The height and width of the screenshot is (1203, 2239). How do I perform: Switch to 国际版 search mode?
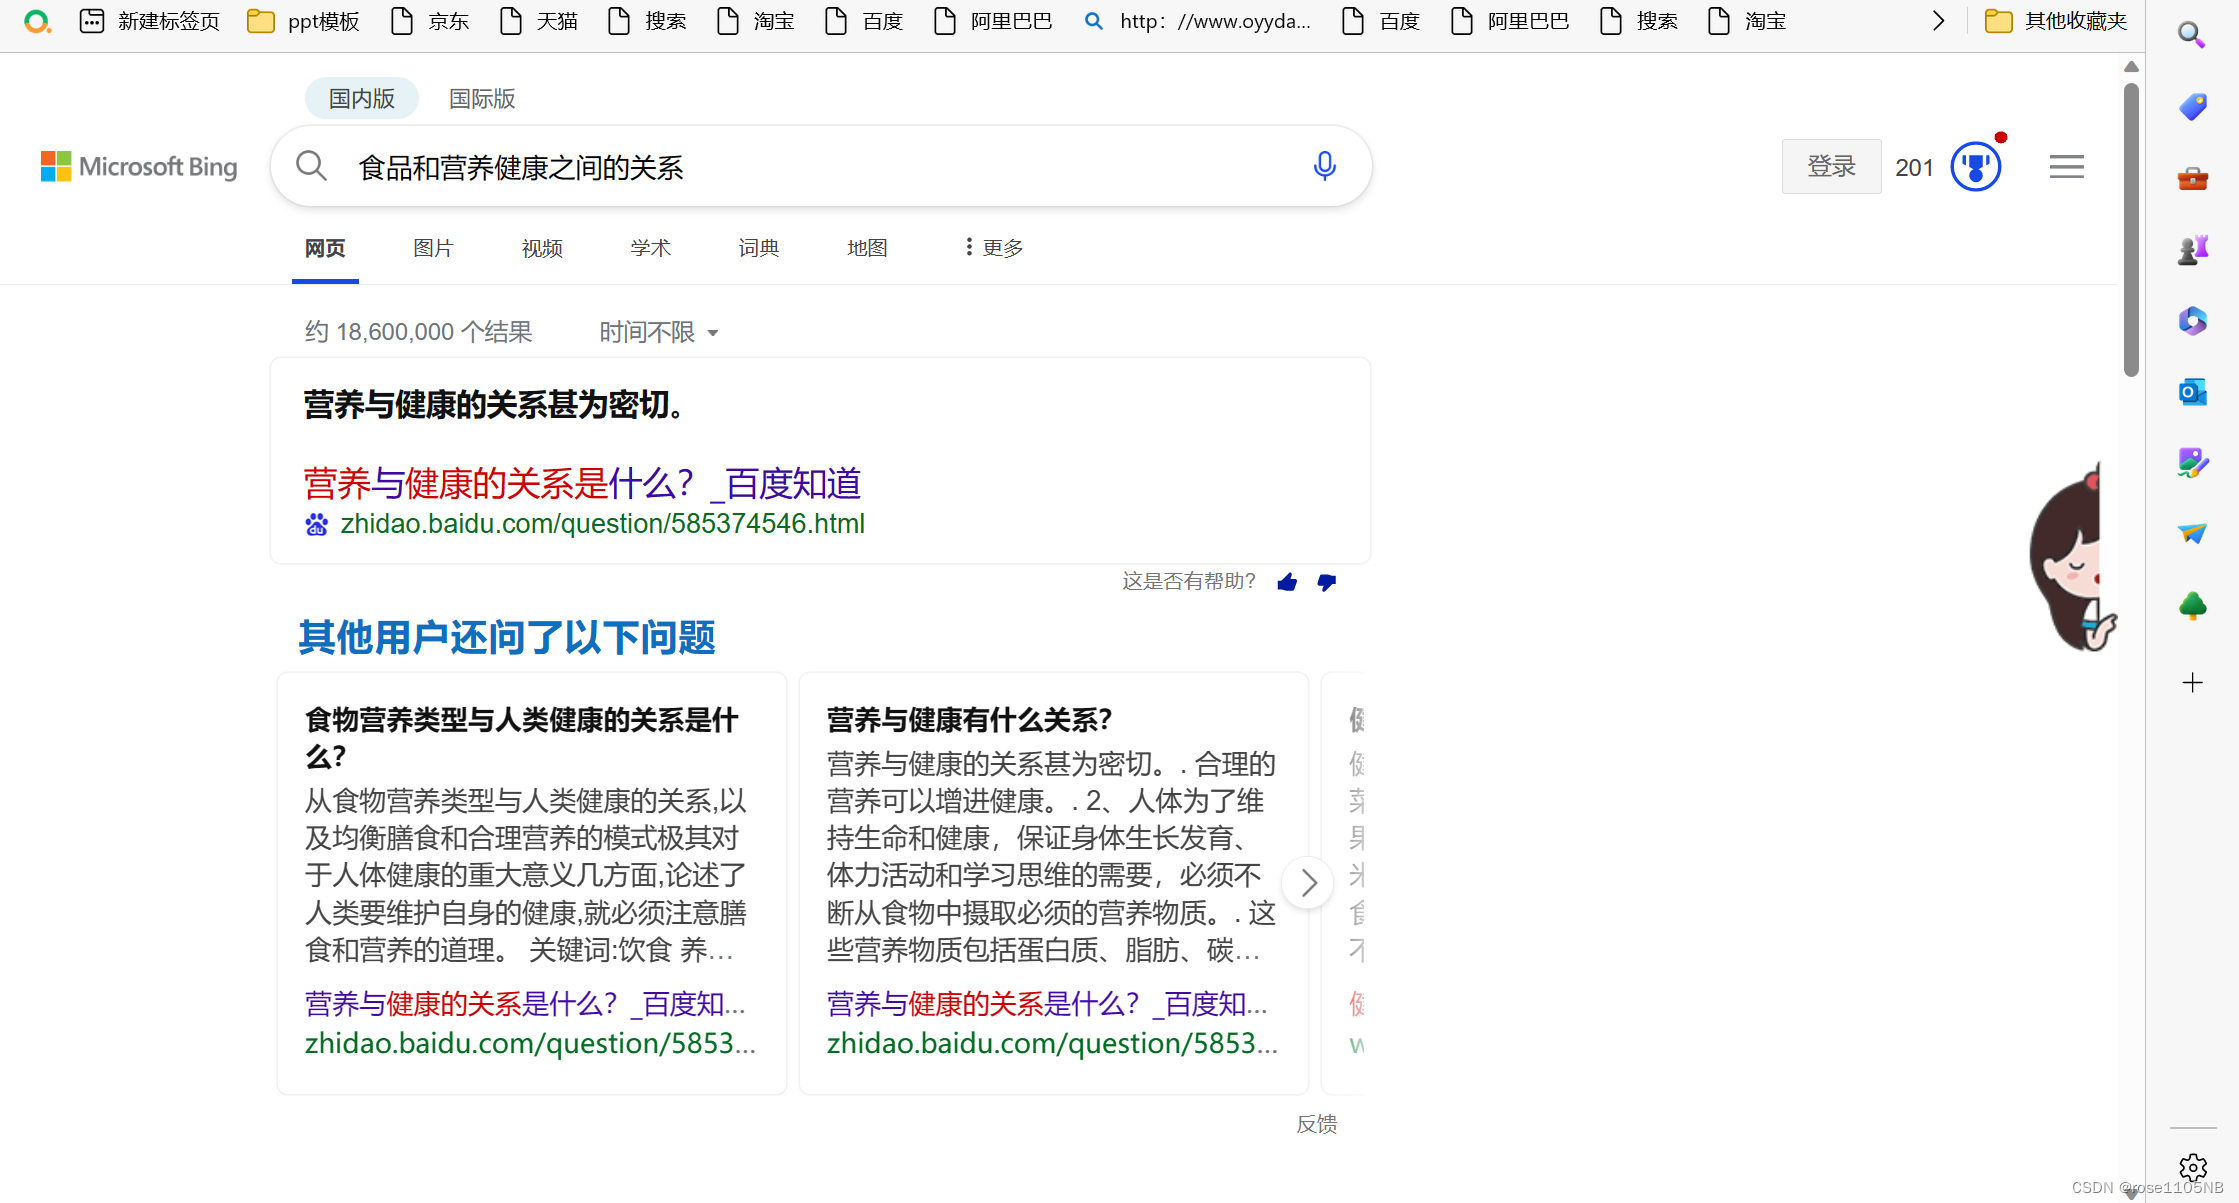(482, 99)
